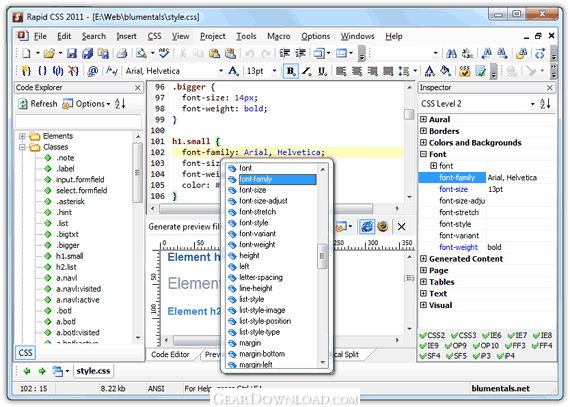Expand the Tables category in Inspector

point(424,282)
